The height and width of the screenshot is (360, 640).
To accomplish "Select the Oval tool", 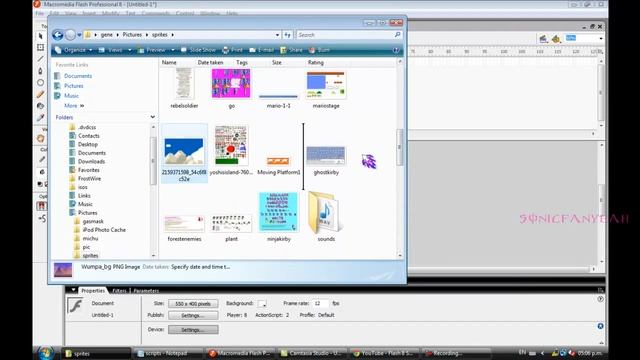I will [x=40, y=82].
